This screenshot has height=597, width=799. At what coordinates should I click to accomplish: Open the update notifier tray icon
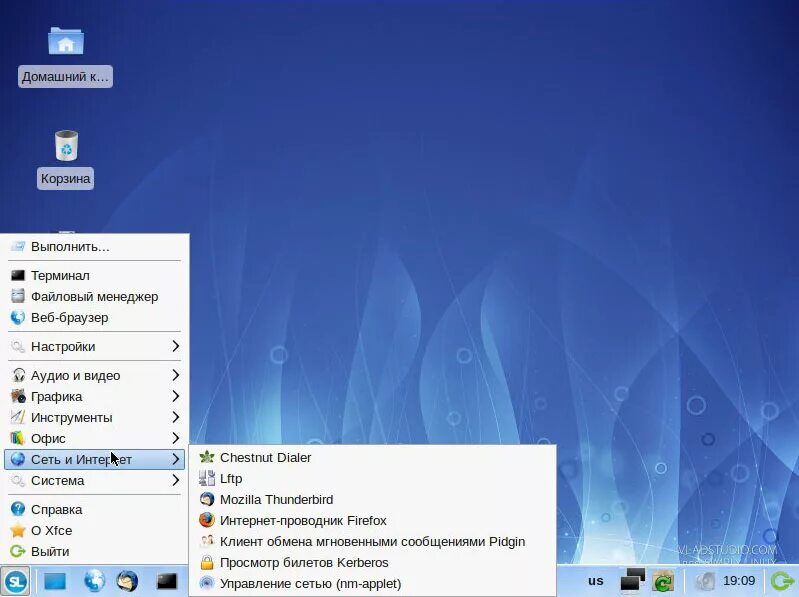[x=663, y=581]
